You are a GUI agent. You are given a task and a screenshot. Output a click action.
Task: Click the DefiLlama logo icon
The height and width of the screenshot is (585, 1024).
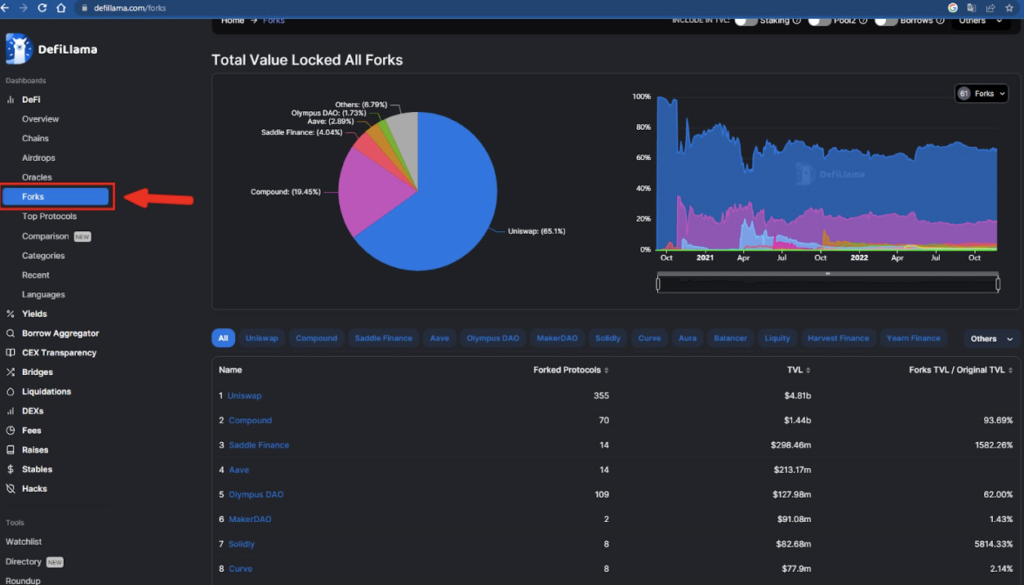(18, 49)
